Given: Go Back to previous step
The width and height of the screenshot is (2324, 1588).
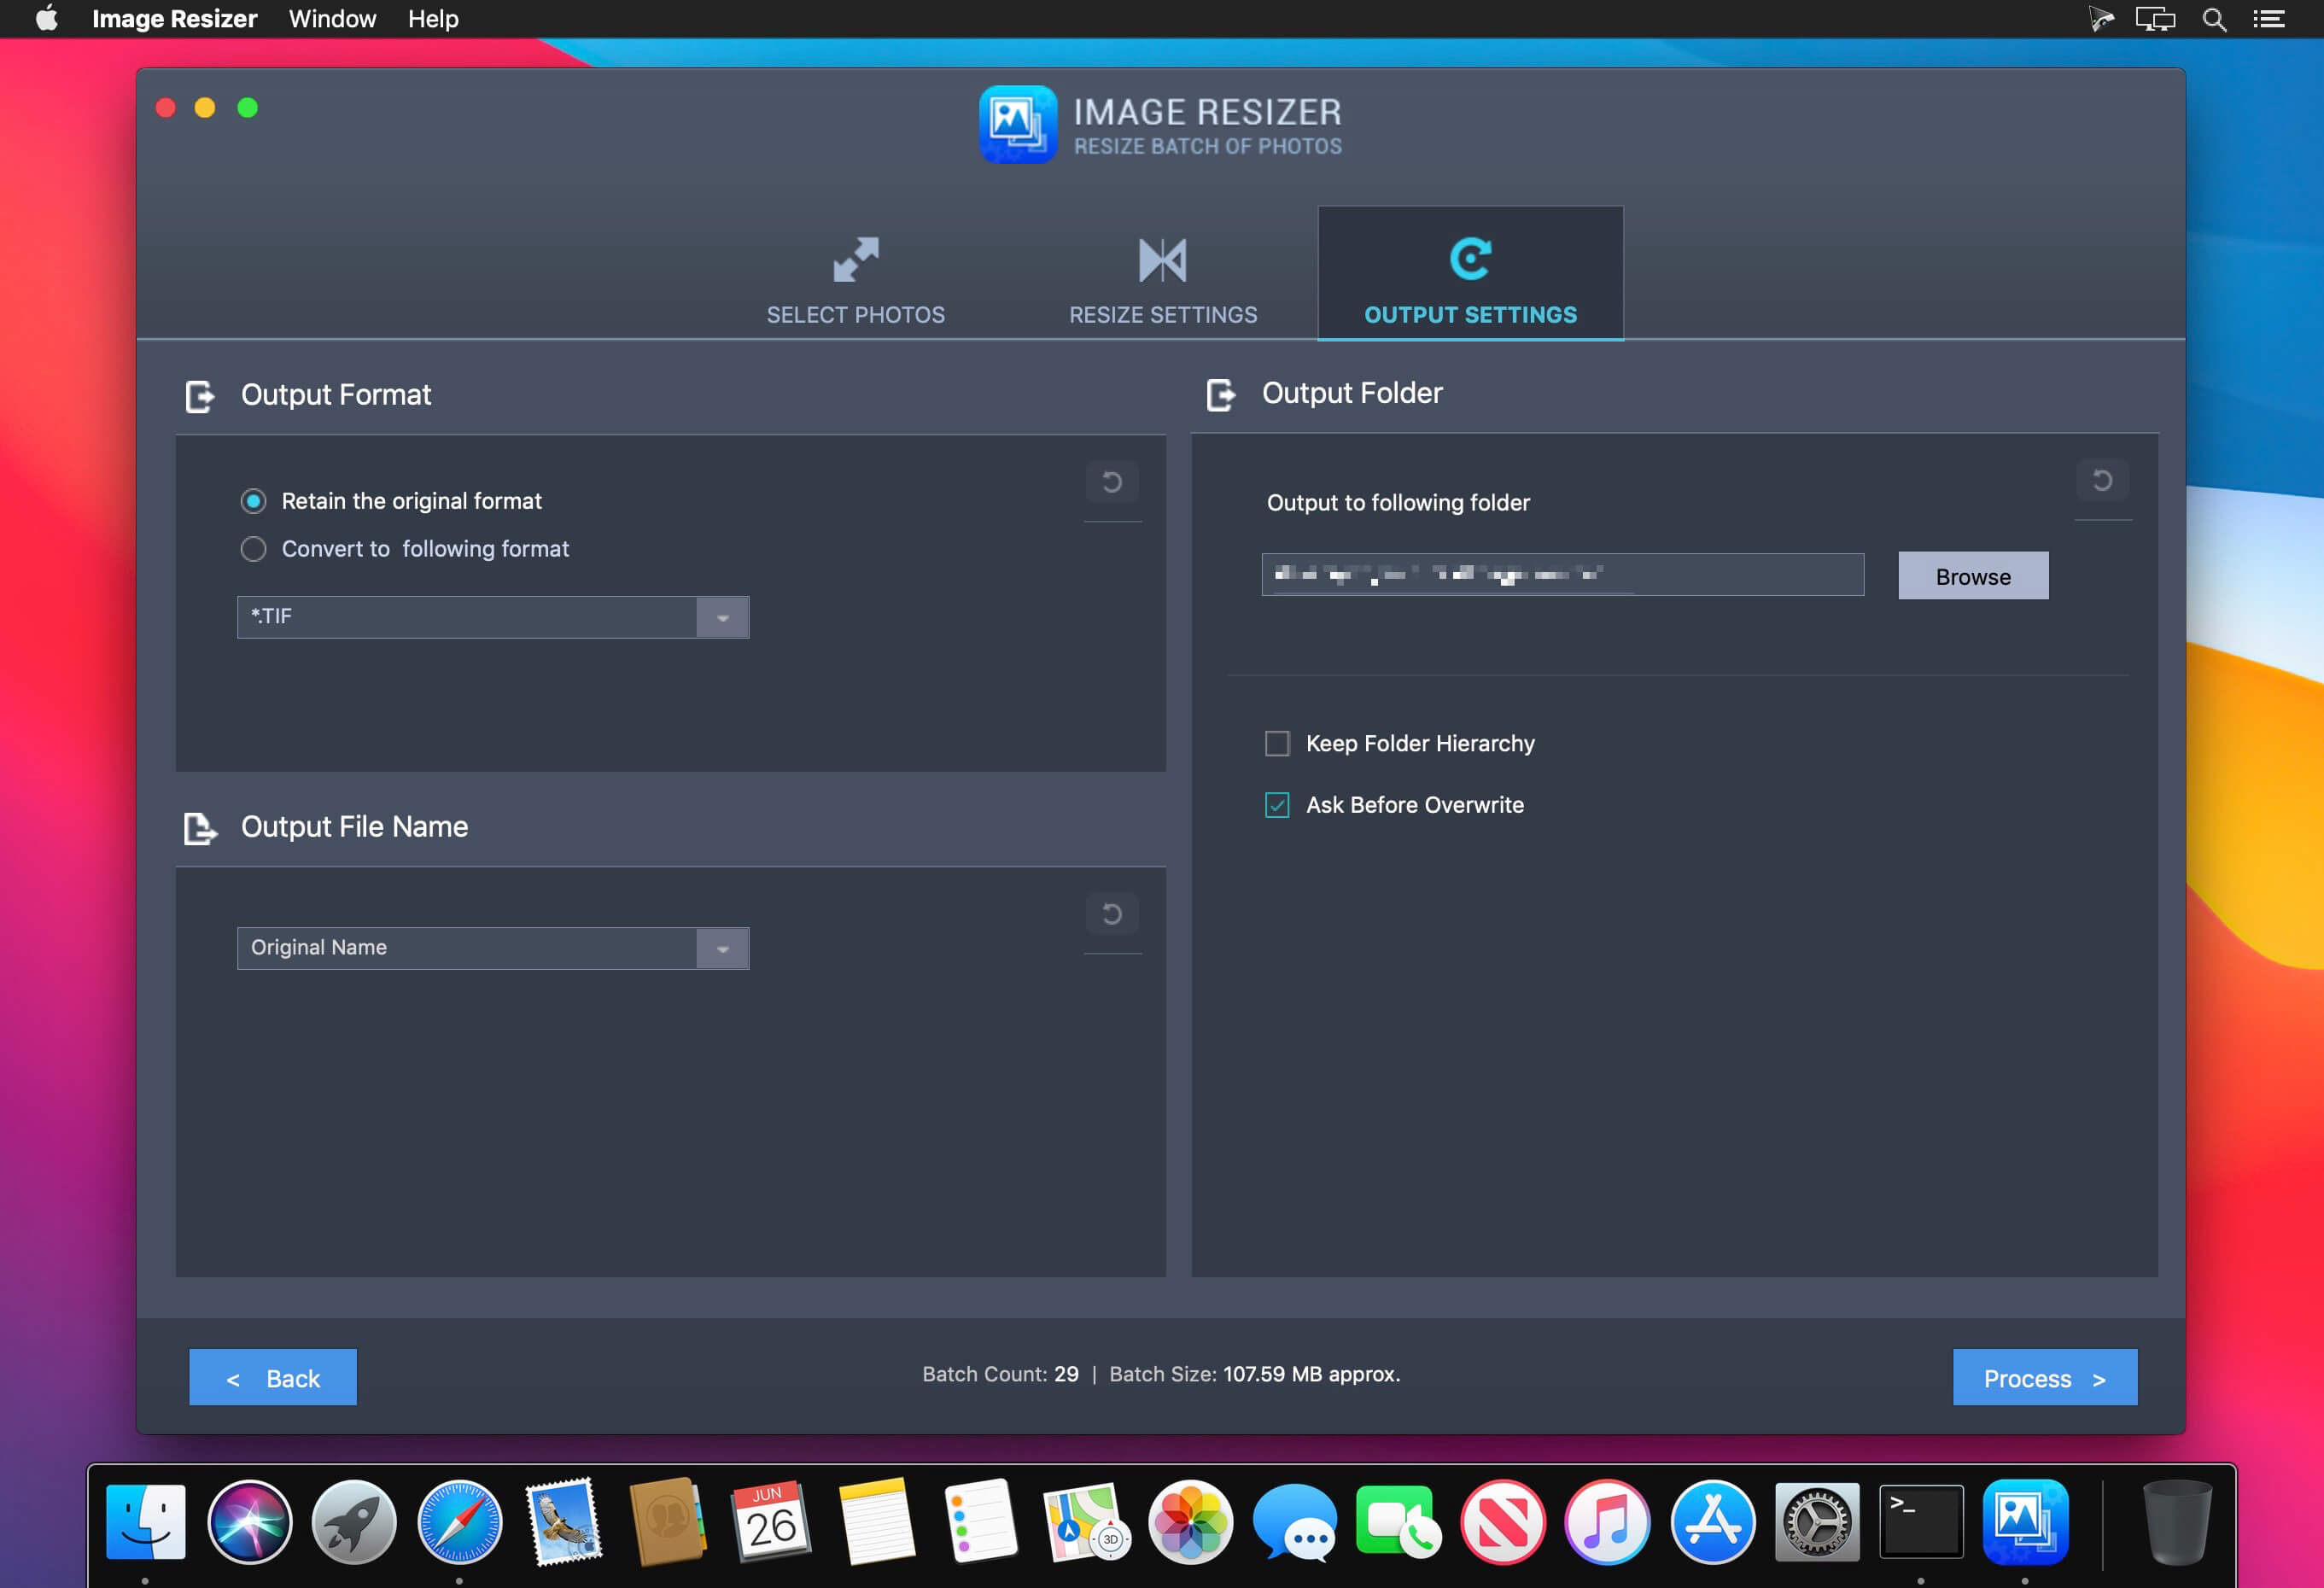Looking at the screenshot, I should pos(273,1378).
